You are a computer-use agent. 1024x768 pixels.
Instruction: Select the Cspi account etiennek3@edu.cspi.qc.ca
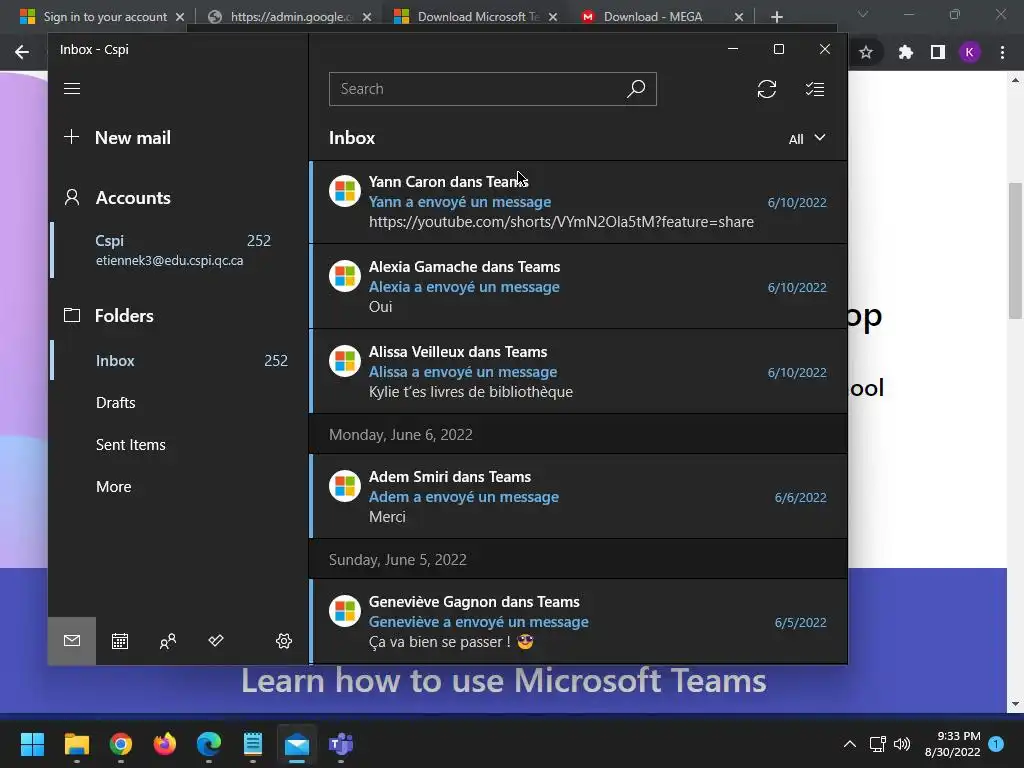(178, 250)
